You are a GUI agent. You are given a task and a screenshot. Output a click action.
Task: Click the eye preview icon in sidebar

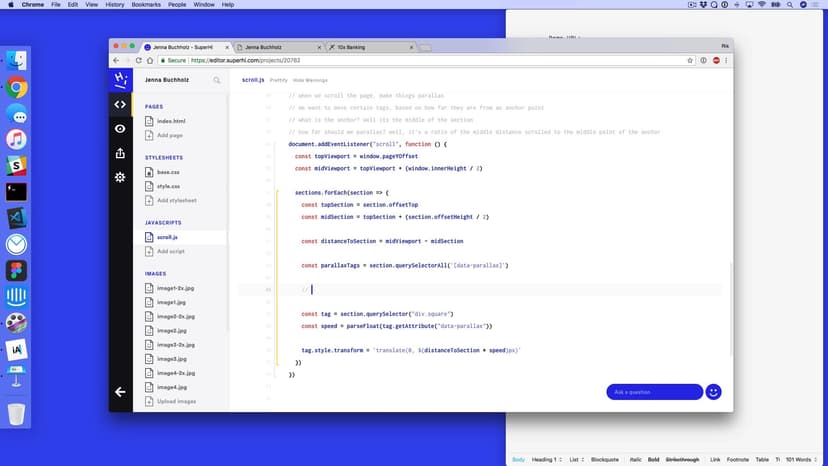120,128
